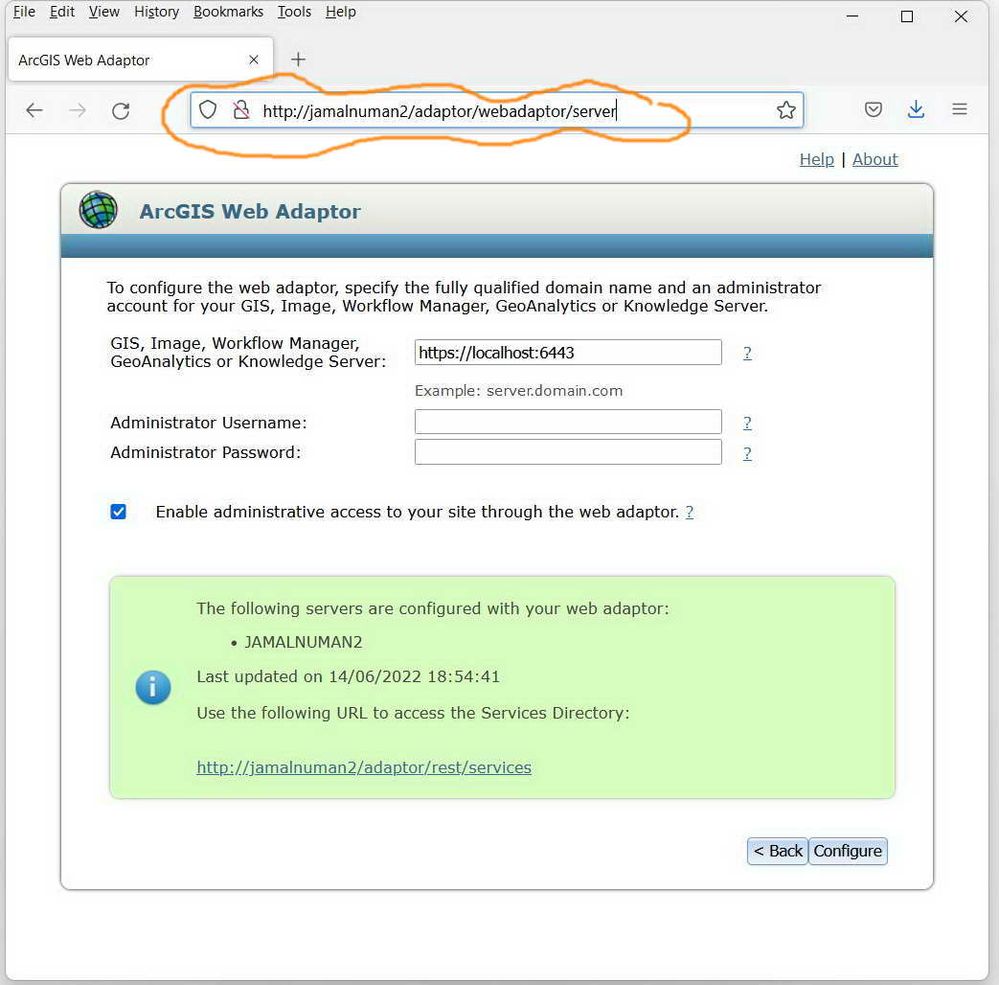The height and width of the screenshot is (985, 999).
Task: Click the insecure connection padlock icon
Action: [x=241, y=110]
